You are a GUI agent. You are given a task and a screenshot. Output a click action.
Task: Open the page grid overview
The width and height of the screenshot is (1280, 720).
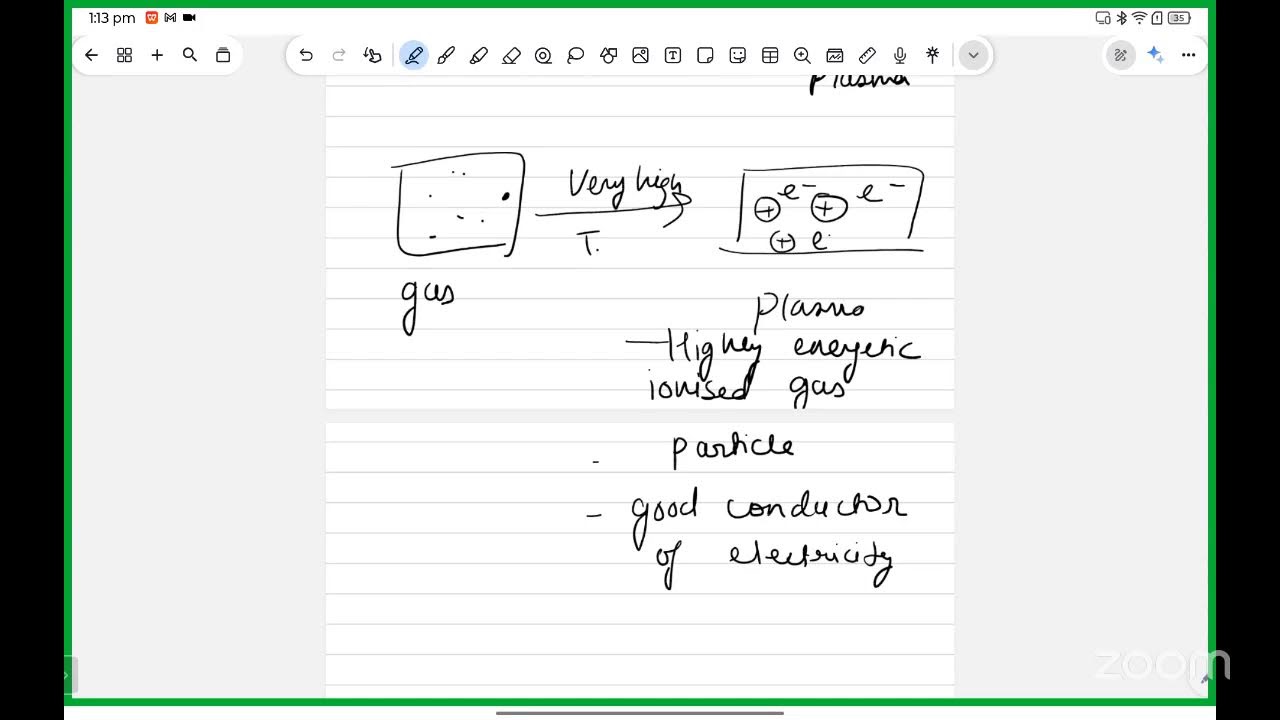click(124, 56)
